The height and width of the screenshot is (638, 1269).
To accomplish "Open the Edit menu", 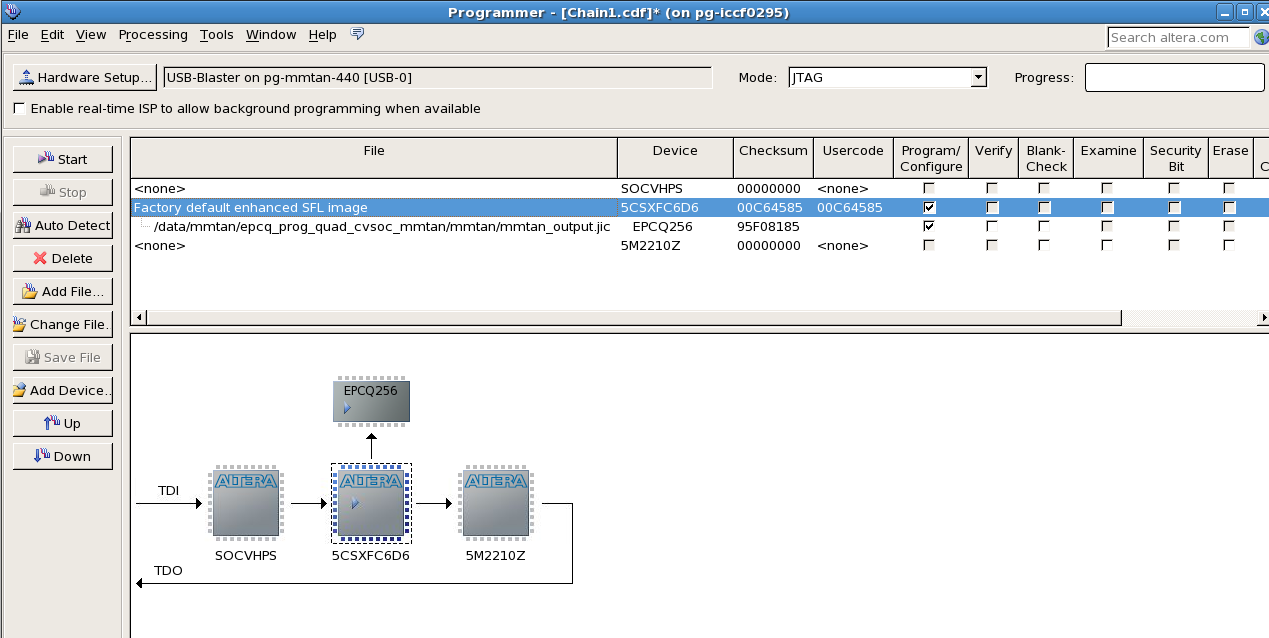I will [x=52, y=34].
